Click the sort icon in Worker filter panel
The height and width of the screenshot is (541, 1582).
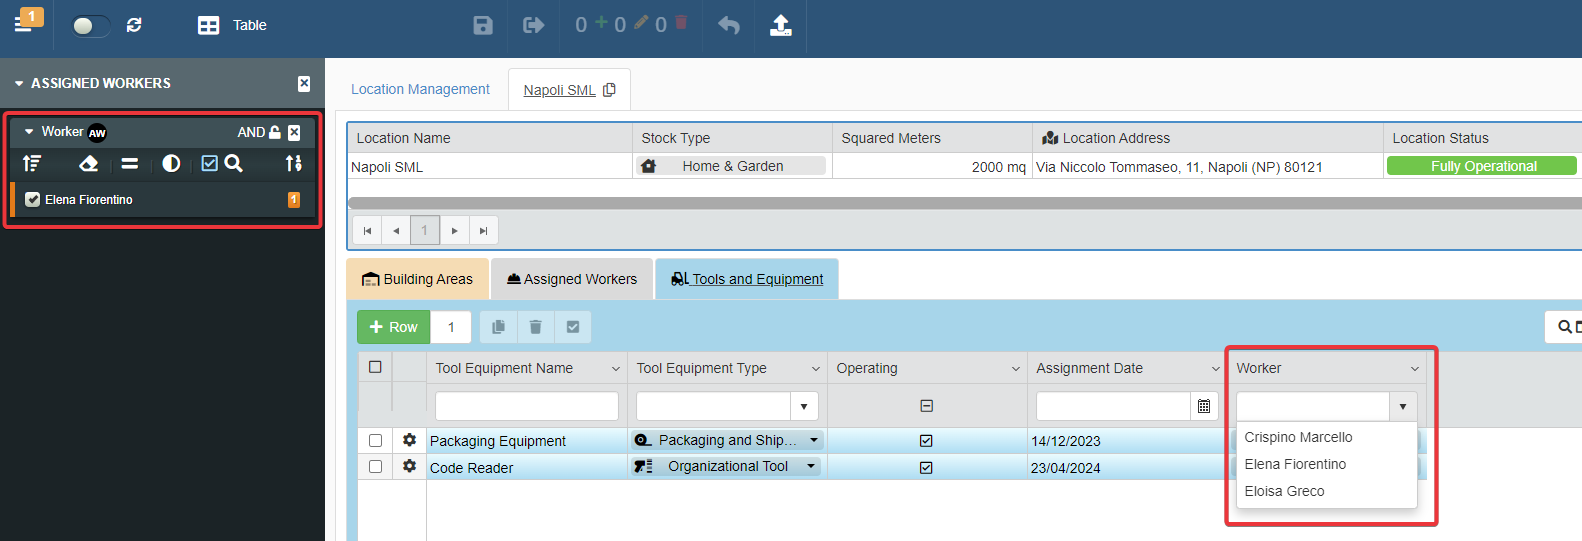32,163
